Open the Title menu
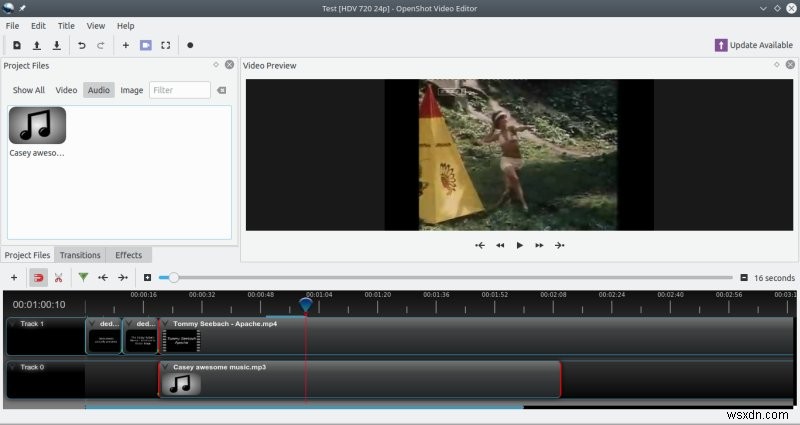The height and width of the screenshot is (425, 800). click(x=66, y=26)
